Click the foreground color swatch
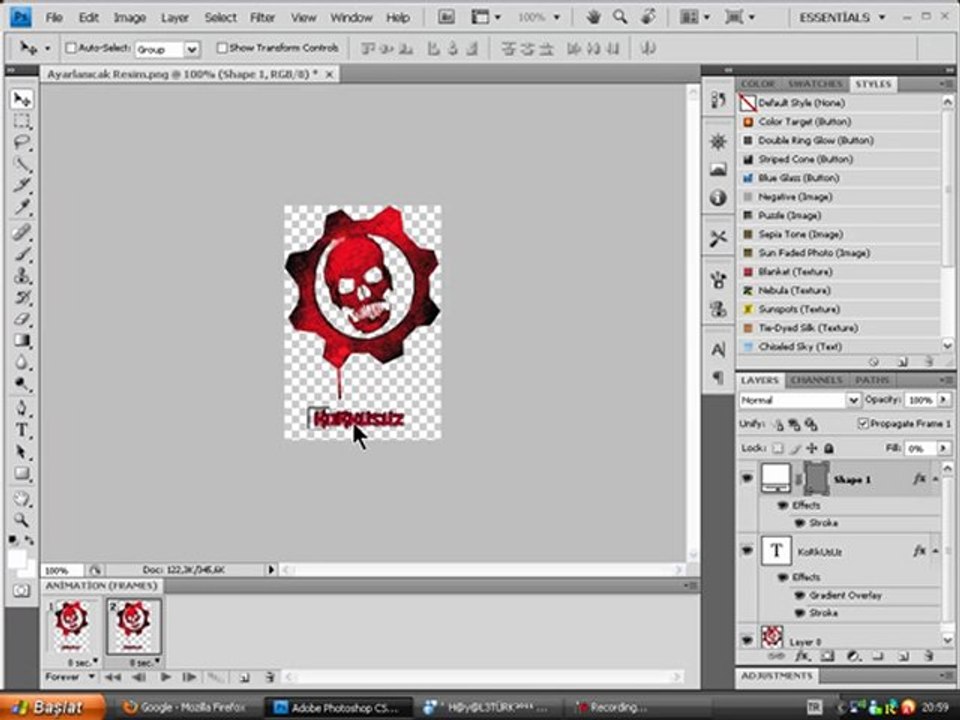The image size is (960, 720). pyautogui.click(x=17, y=558)
